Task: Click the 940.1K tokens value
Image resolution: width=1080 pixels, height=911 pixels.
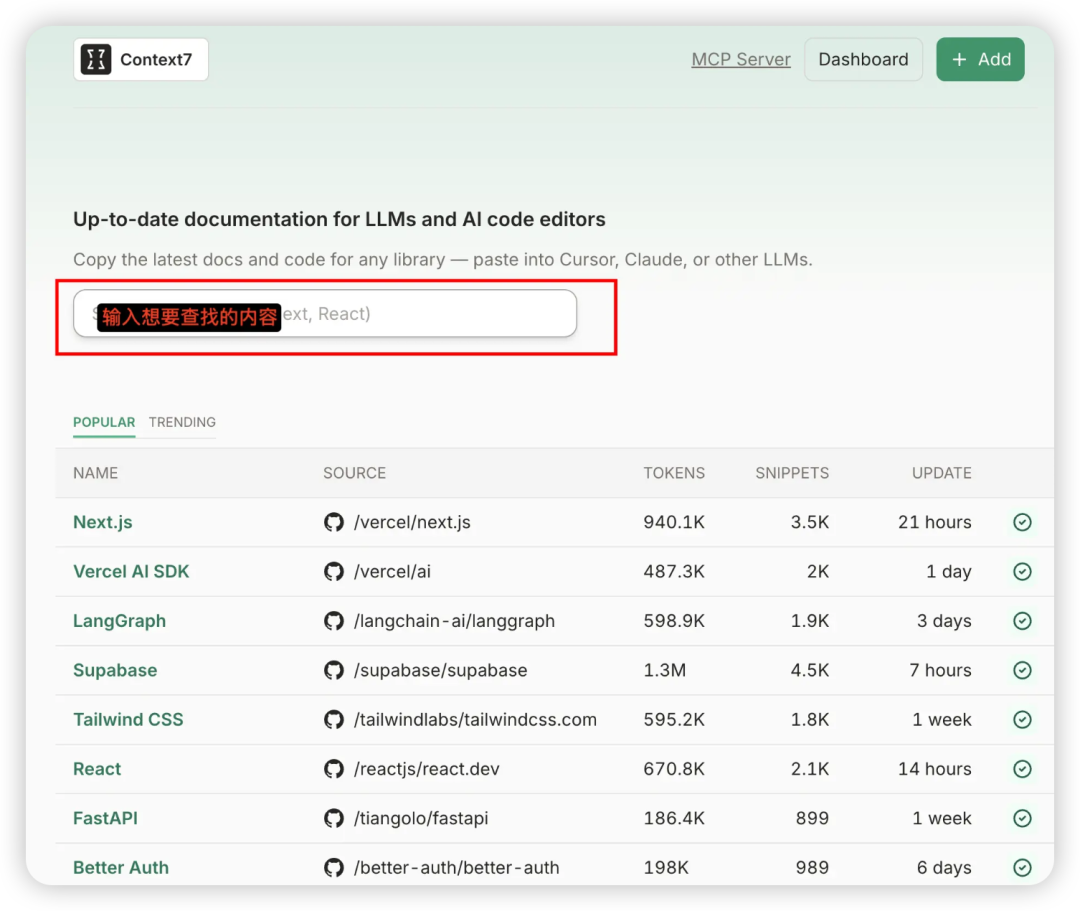Action: (674, 522)
